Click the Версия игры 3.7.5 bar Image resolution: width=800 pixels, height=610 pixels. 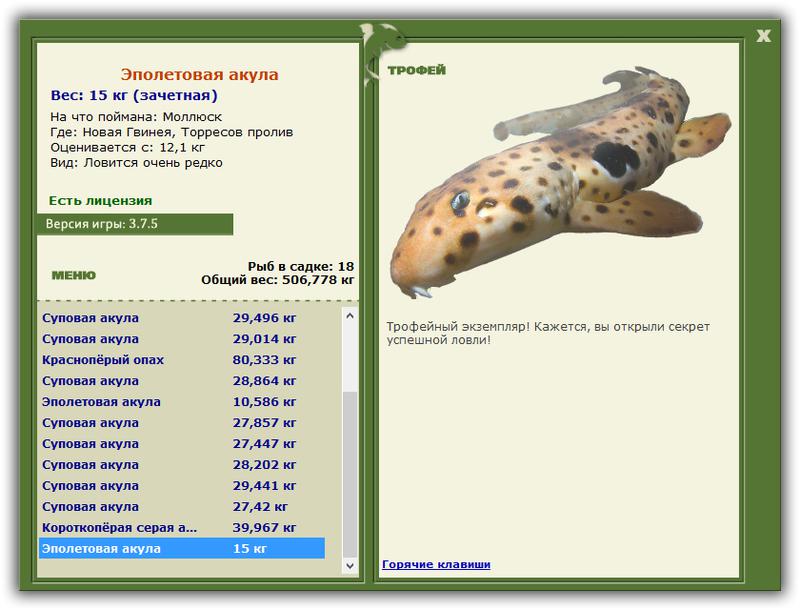click(135, 224)
